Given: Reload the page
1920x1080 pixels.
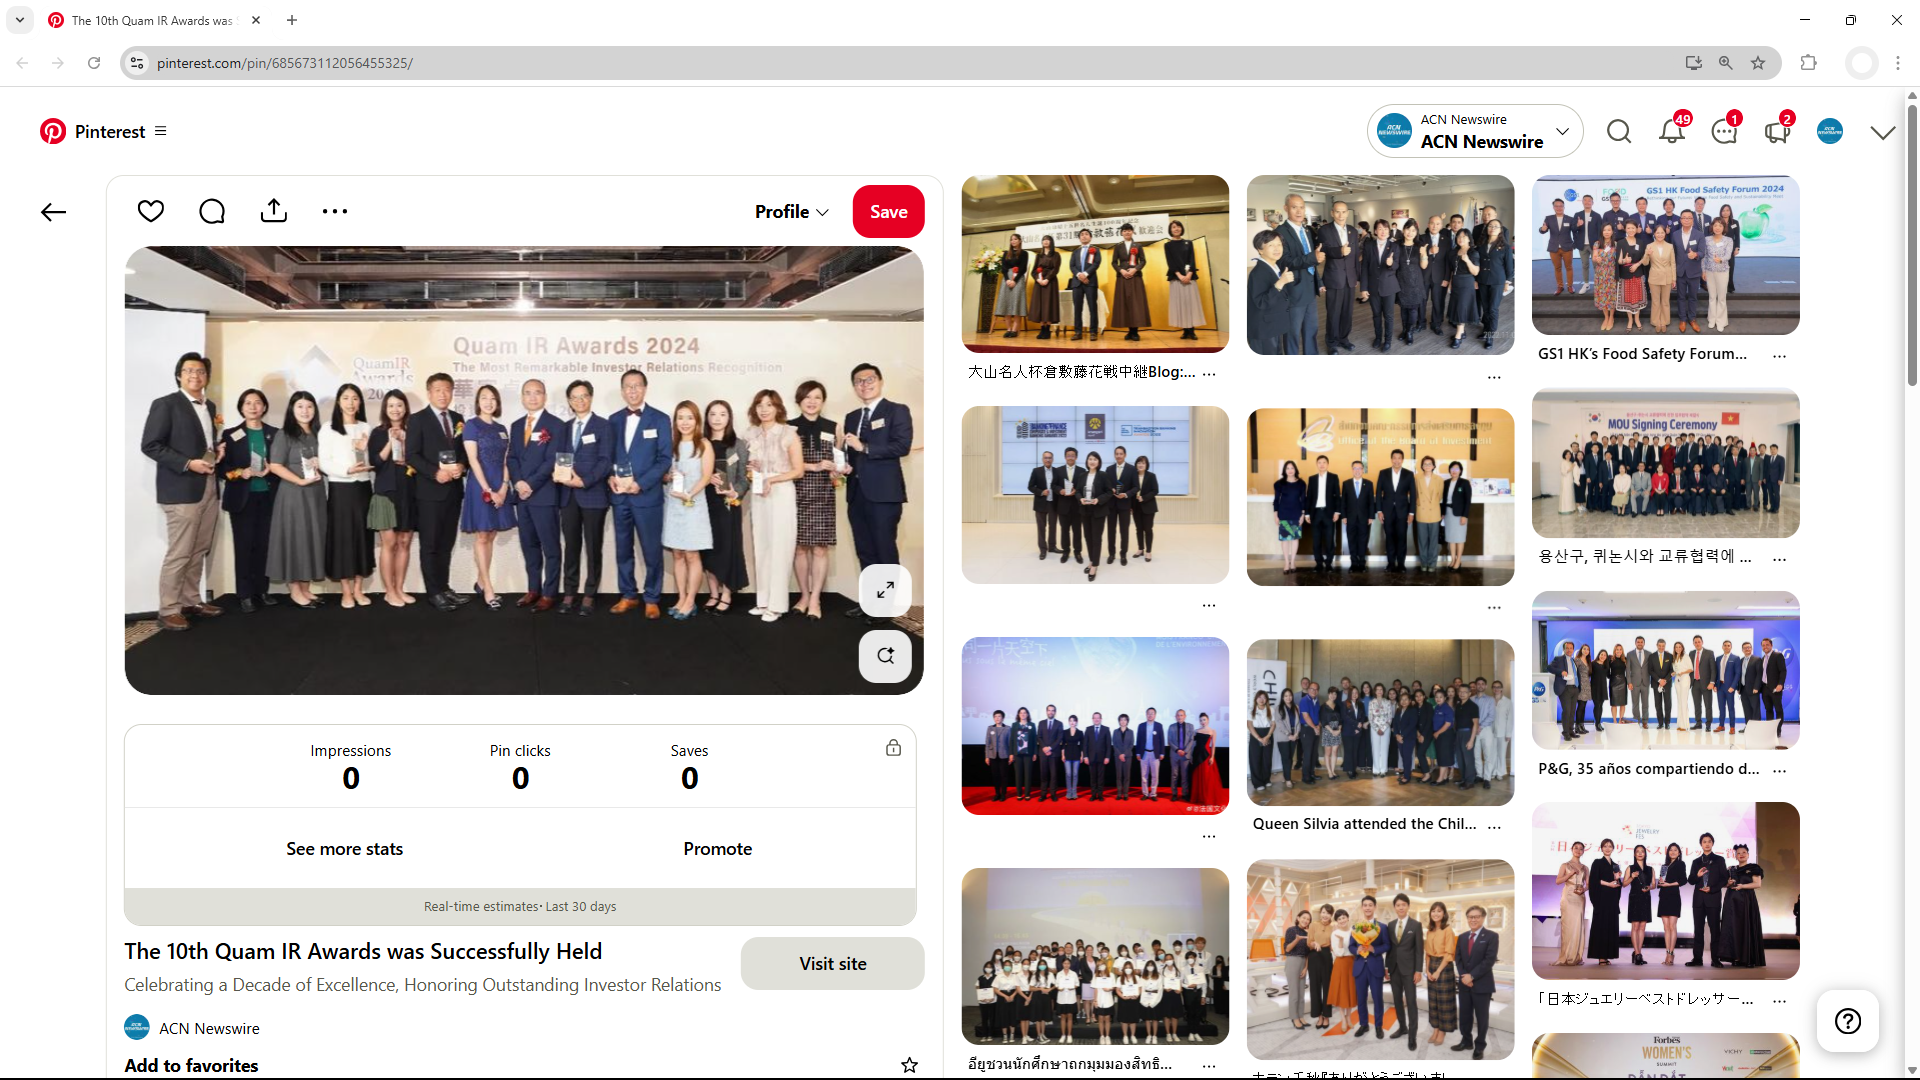Looking at the screenshot, I should click(x=94, y=63).
